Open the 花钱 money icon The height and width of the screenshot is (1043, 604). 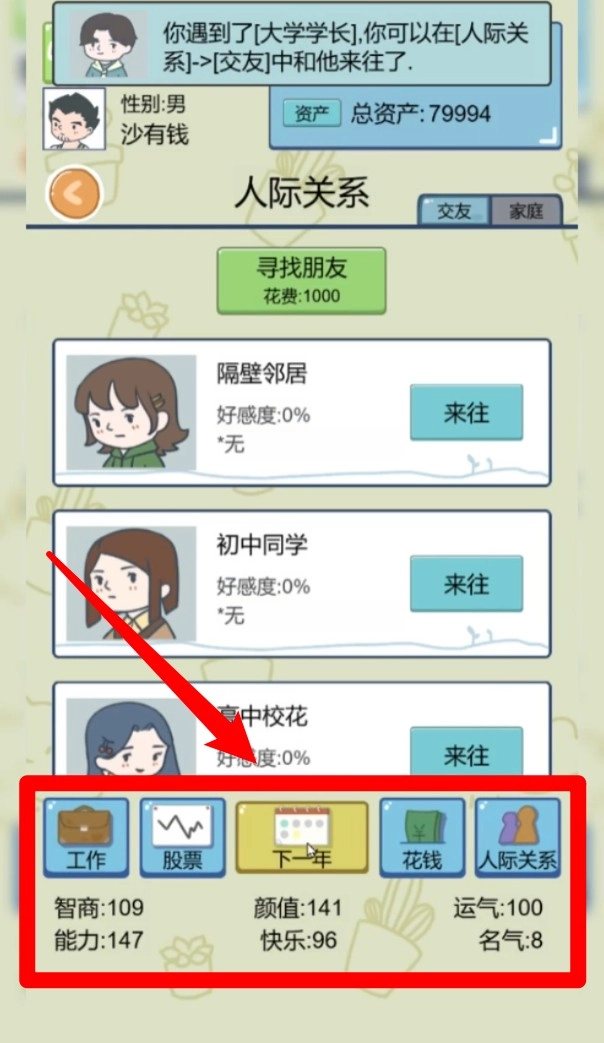[422, 837]
